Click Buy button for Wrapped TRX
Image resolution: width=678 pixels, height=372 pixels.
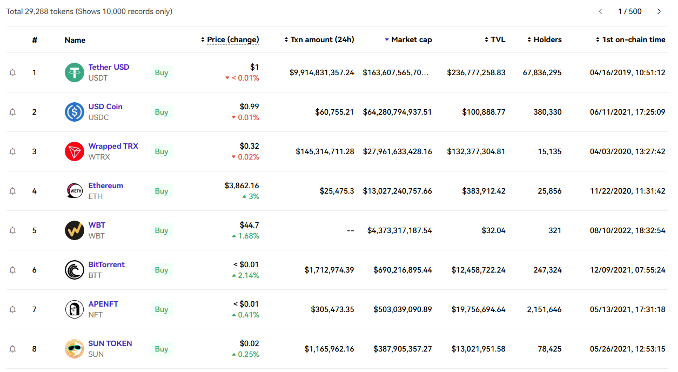pos(161,151)
